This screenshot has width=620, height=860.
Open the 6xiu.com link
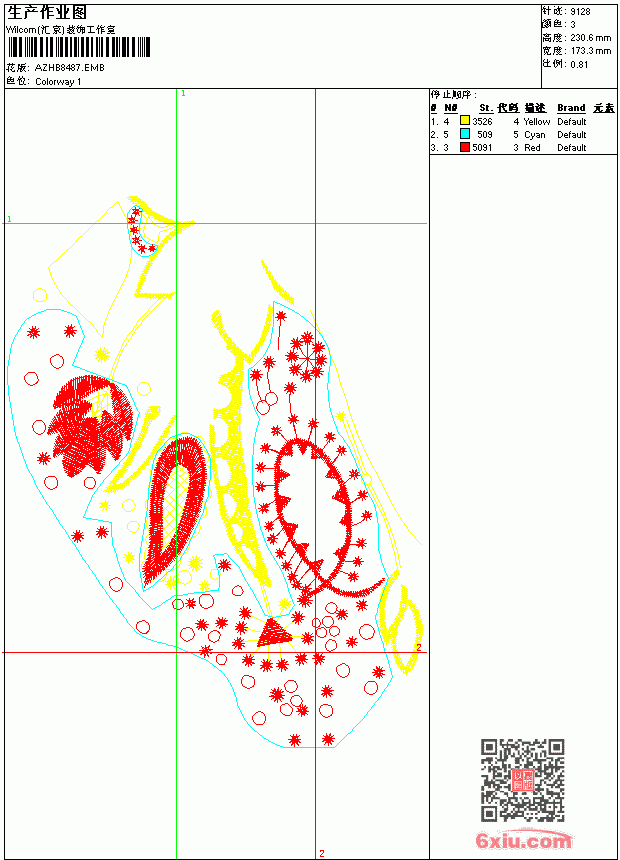click(523, 840)
